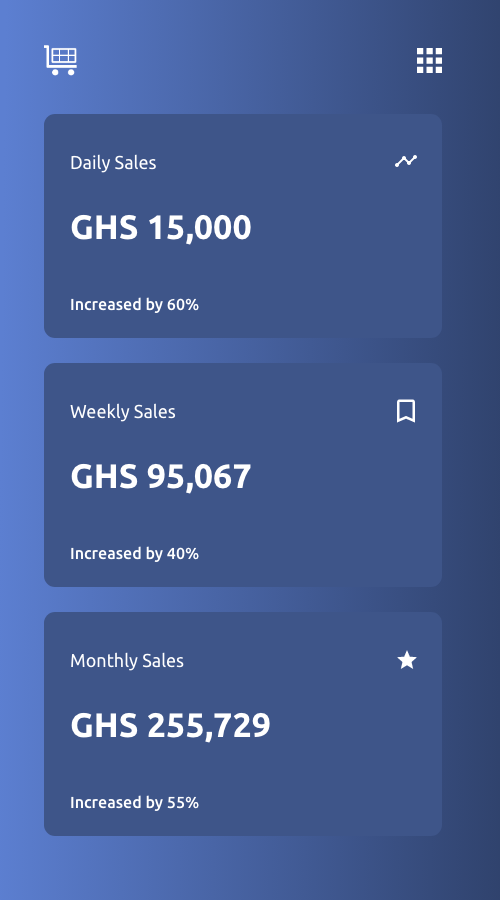Select the Monthly Sales title text
The width and height of the screenshot is (500, 900).
pos(127,661)
